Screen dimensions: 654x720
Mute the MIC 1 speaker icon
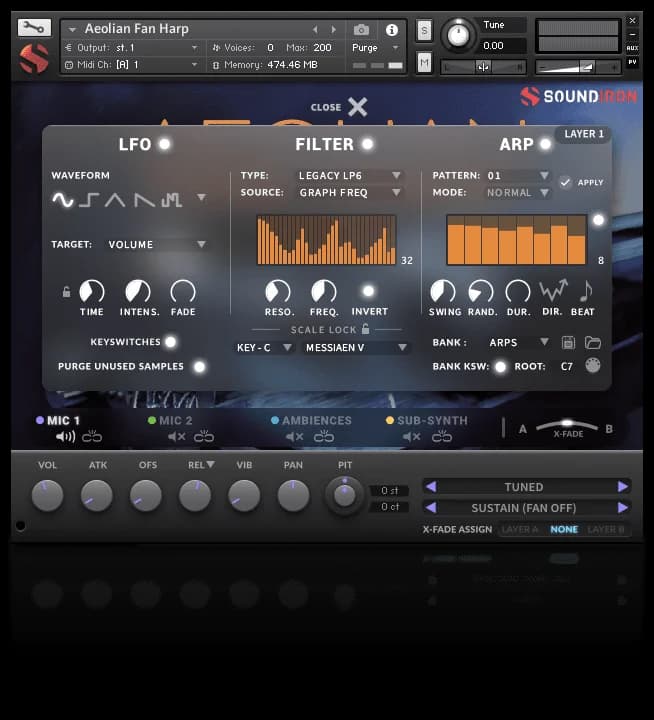66,437
